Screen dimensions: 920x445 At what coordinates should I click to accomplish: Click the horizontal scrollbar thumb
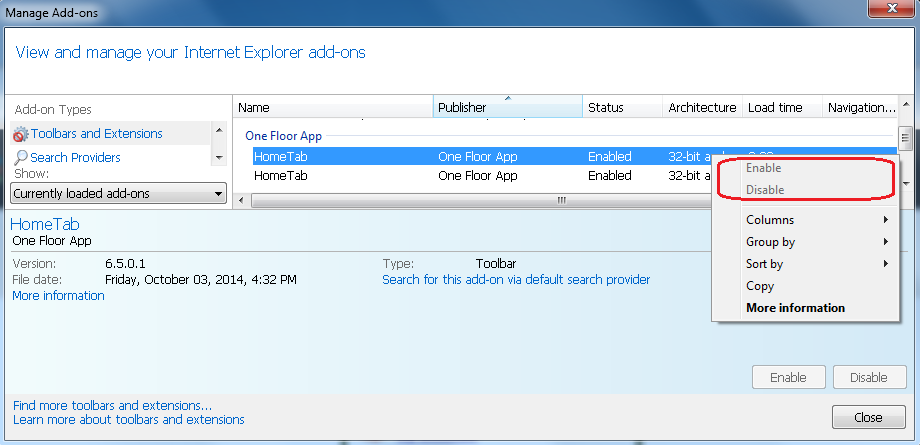pyautogui.click(x=481, y=201)
